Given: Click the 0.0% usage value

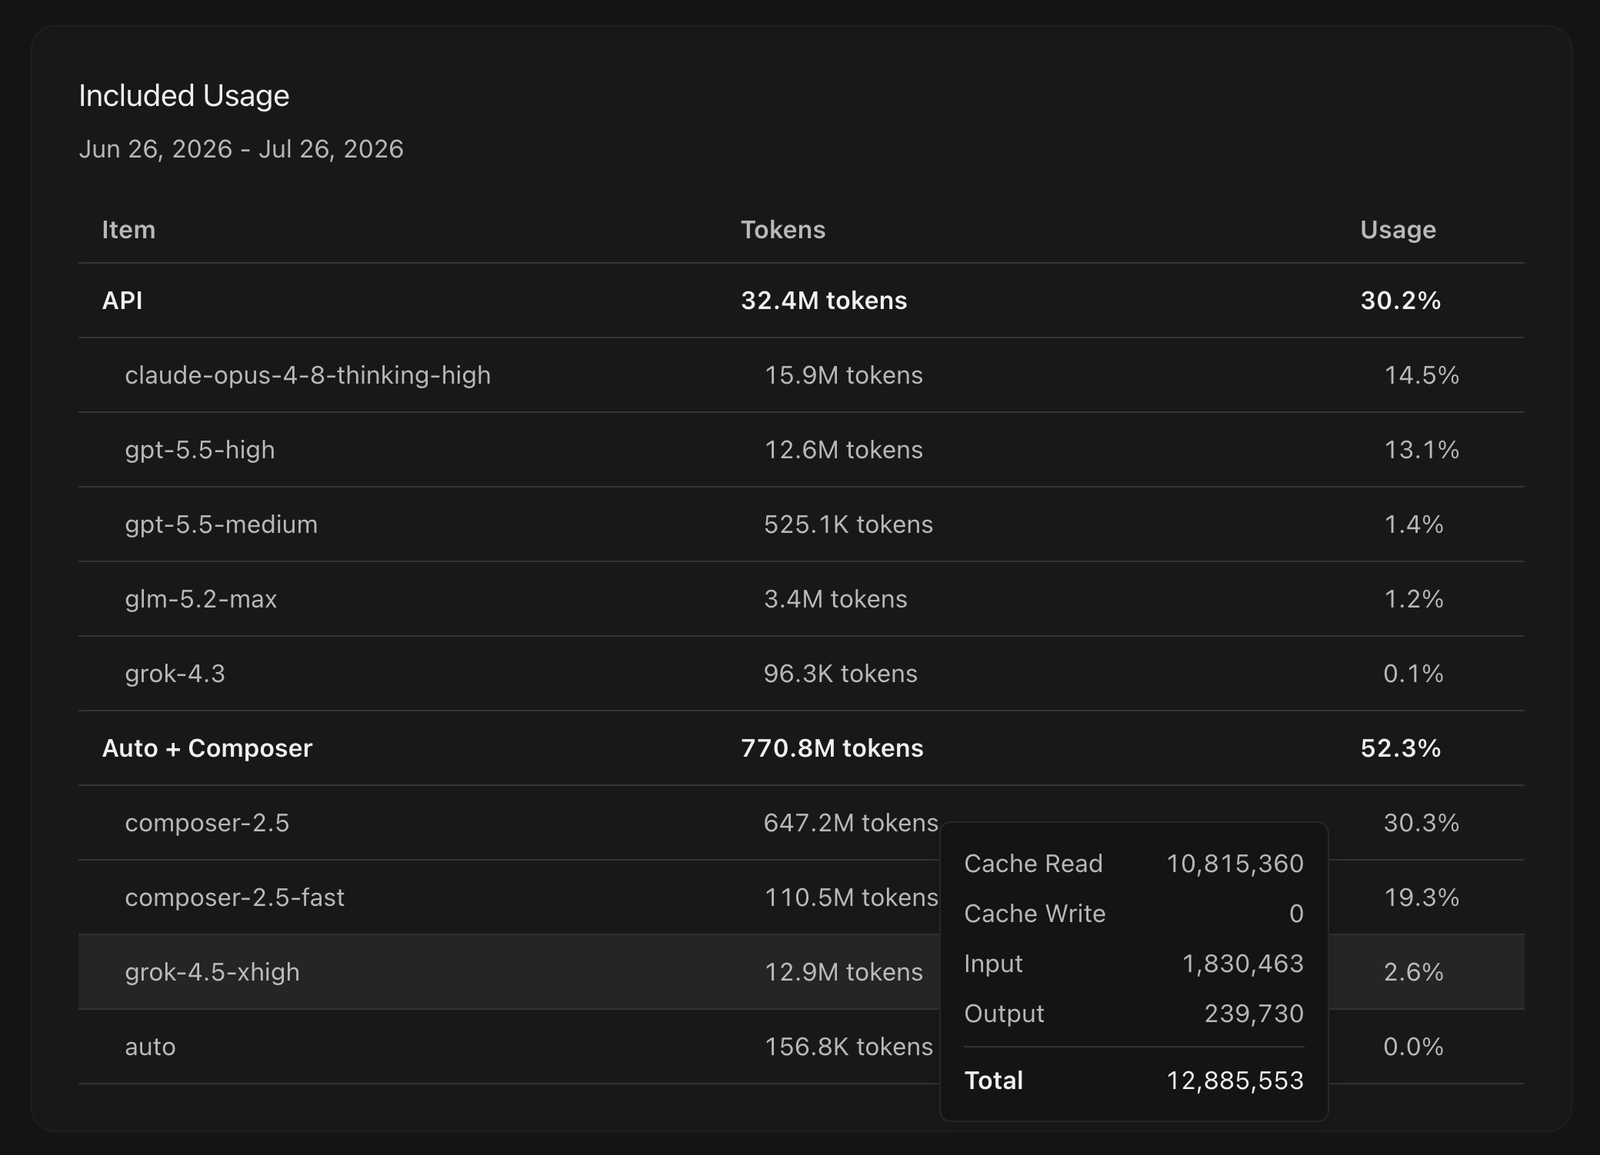Looking at the screenshot, I should click(1413, 1047).
